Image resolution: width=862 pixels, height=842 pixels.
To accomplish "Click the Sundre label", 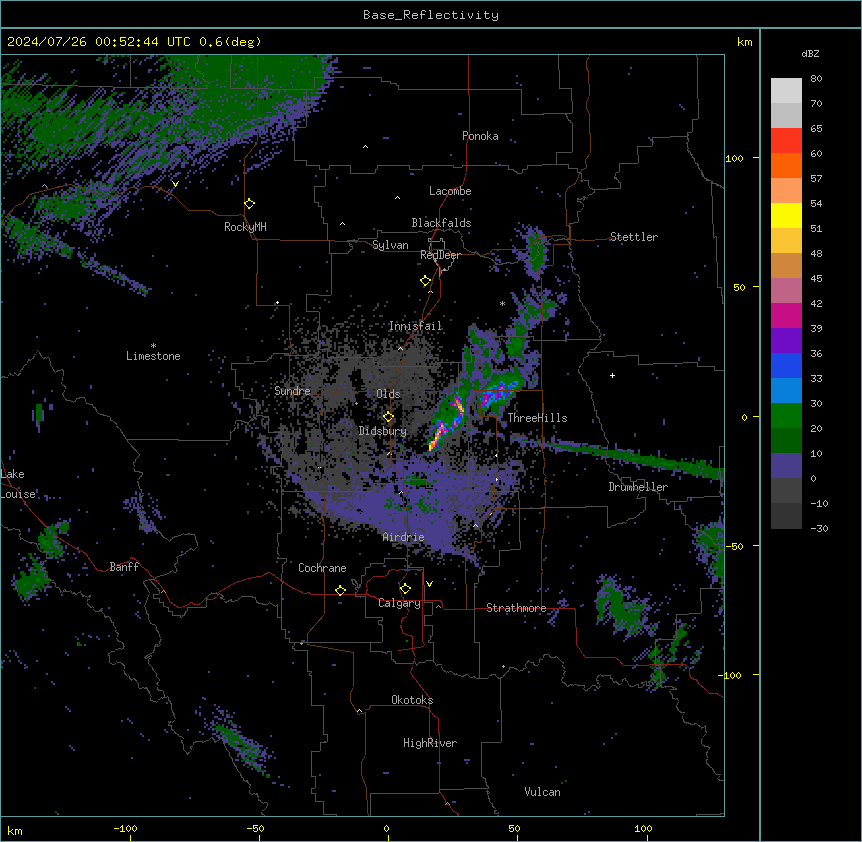I will point(292,391).
